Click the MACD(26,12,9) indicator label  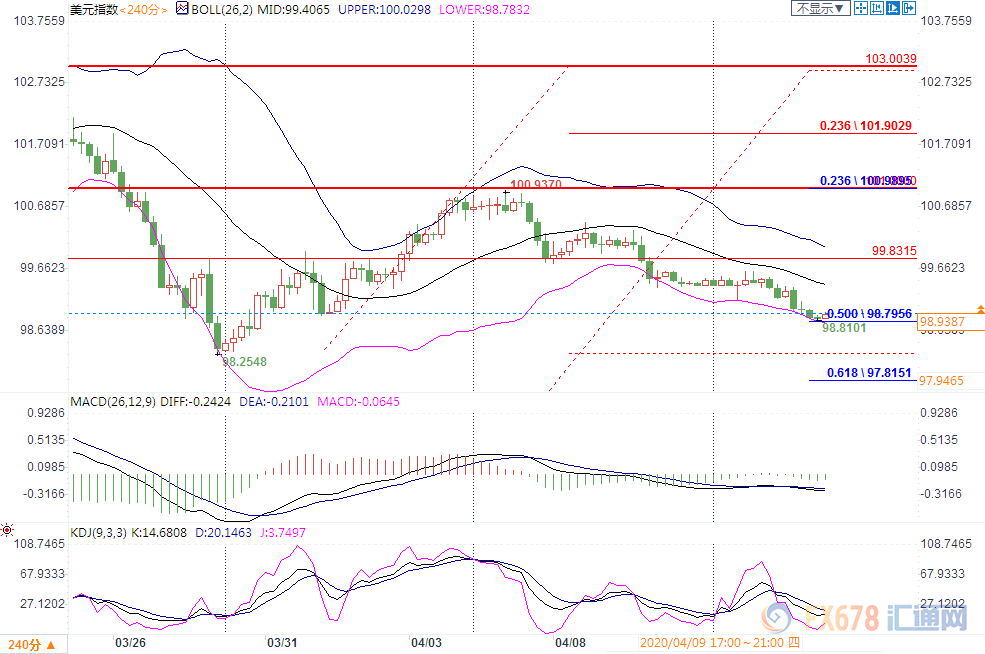(113, 402)
